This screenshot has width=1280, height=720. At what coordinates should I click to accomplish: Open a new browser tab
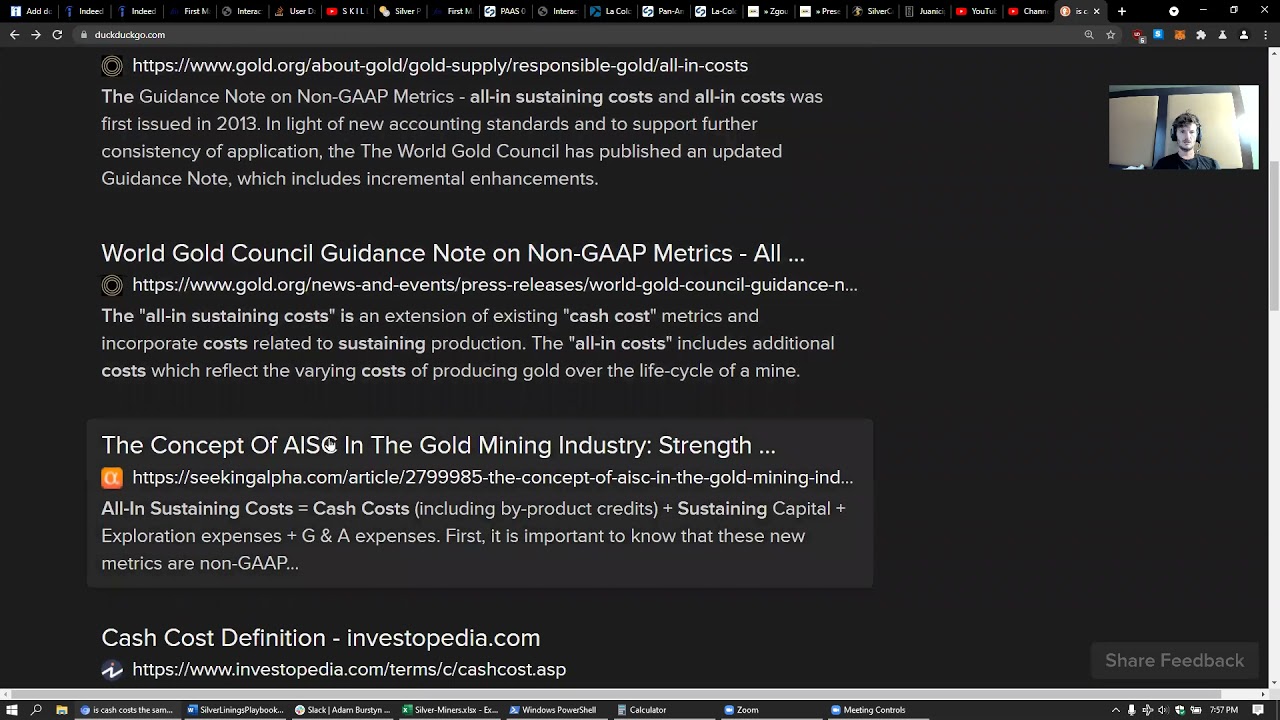click(1122, 11)
